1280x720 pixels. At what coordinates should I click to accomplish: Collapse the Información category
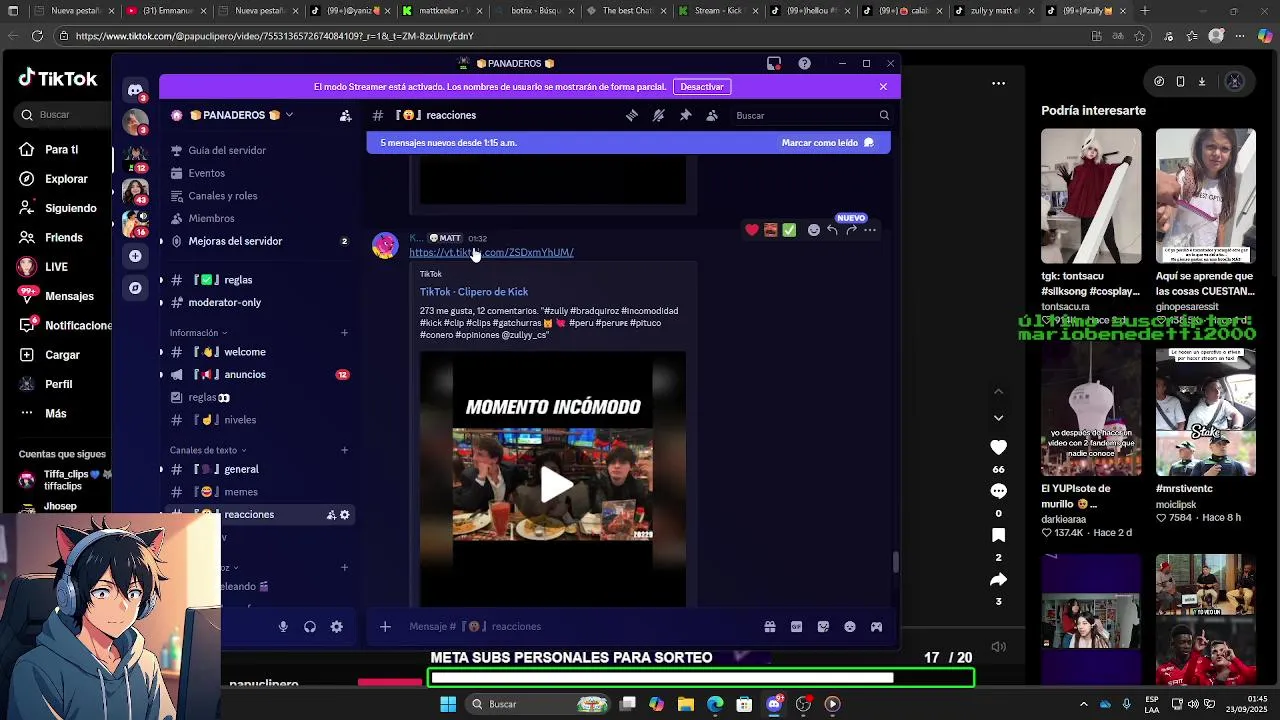tap(198, 333)
